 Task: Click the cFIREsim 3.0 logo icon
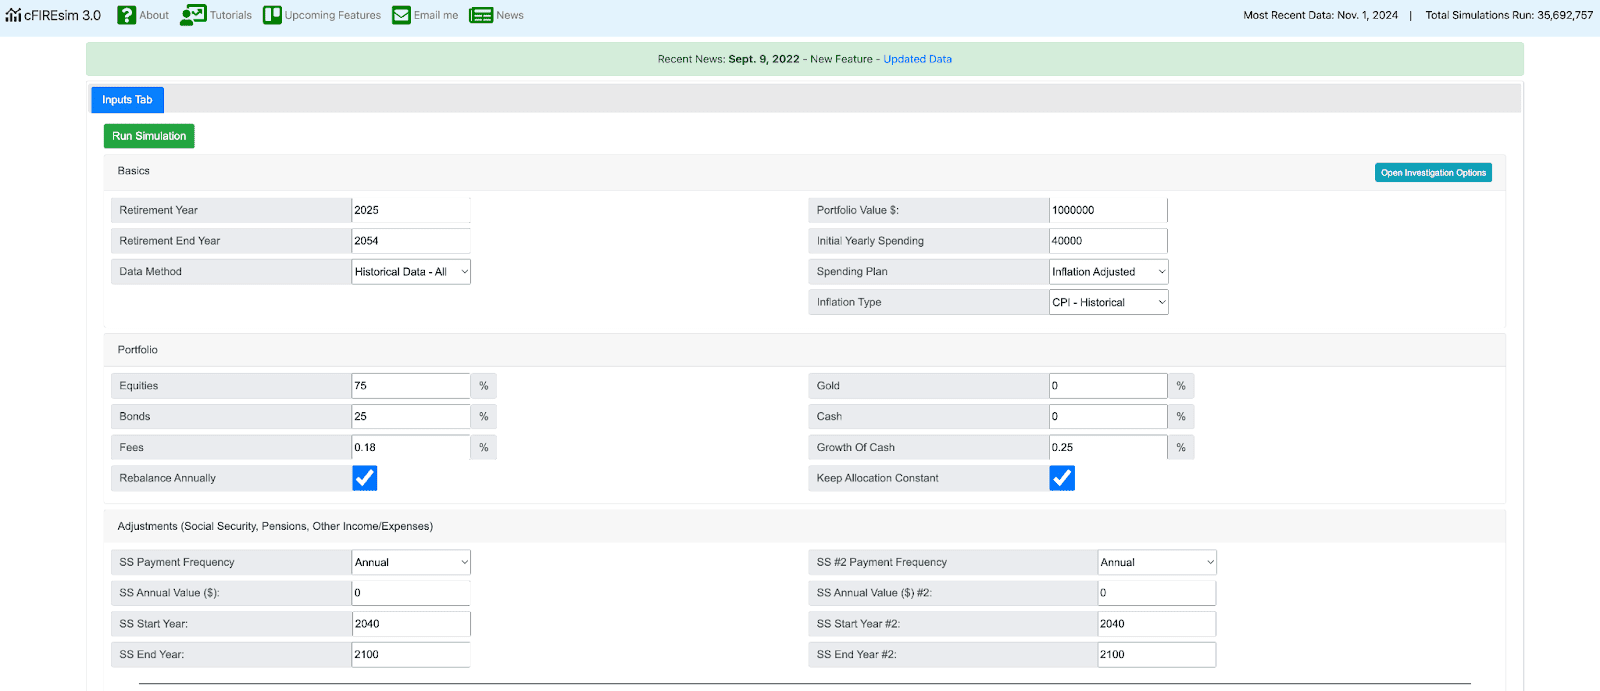point(13,15)
